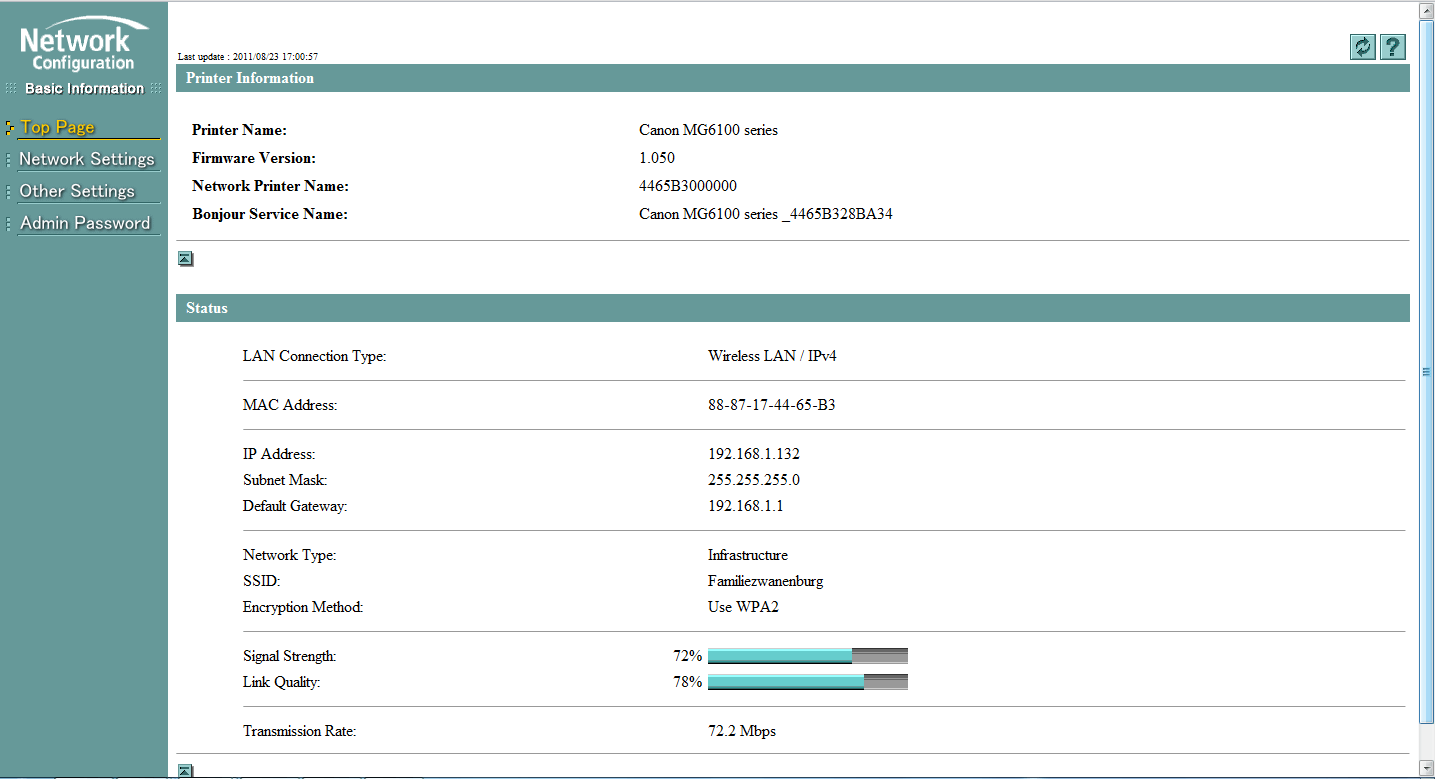
Task: Click the Printer Information section header
Action: (793, 78)
